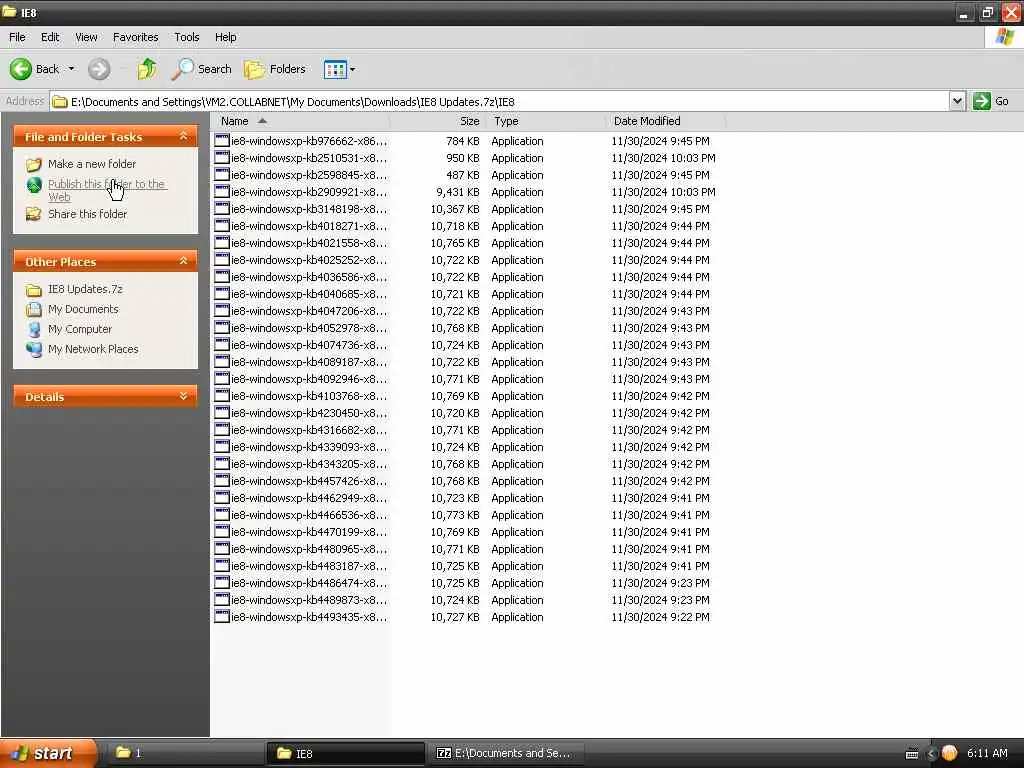Select the file name ie8-windowsxp-kb4457426-x8…
This screenshot has width=1024, height=768.
(309, 481)
